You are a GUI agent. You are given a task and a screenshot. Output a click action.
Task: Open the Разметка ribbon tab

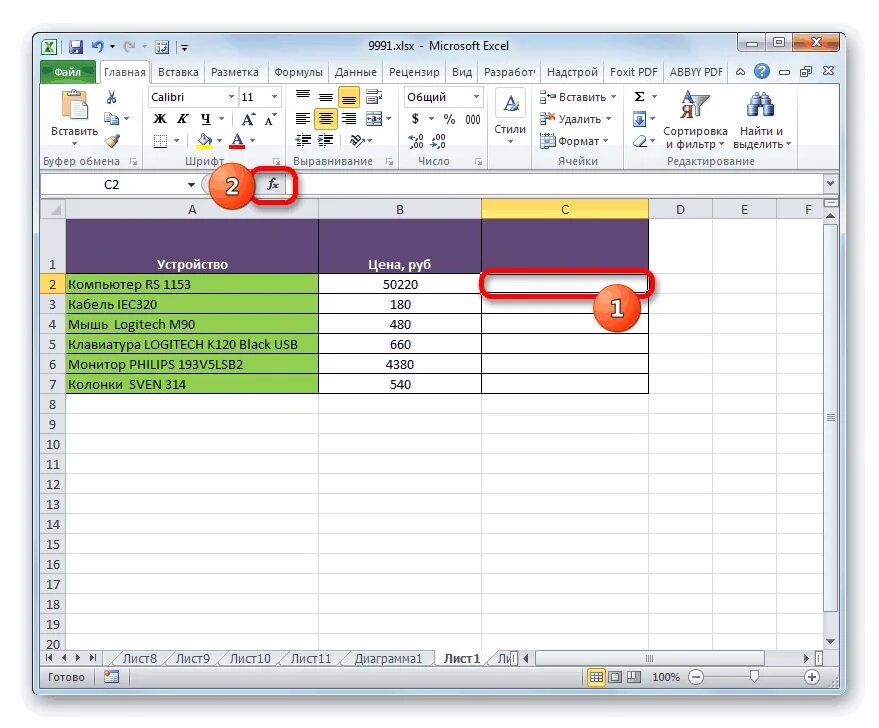point(235,72)
